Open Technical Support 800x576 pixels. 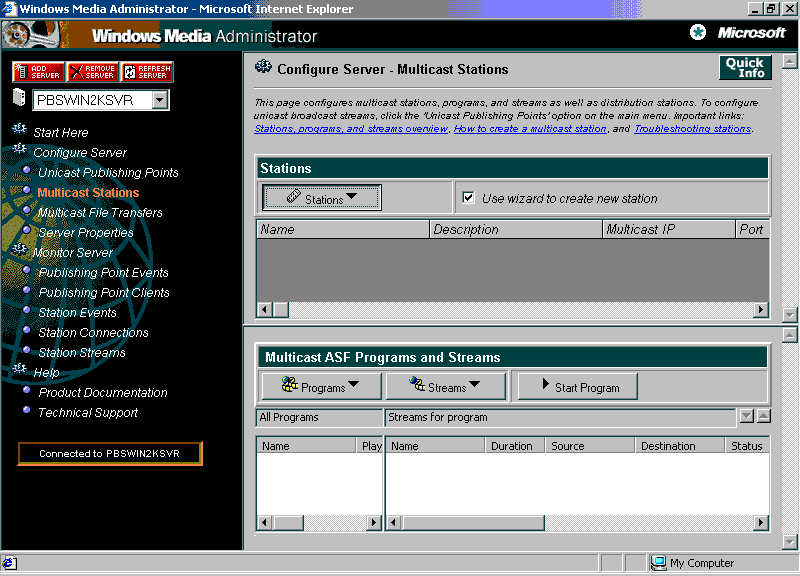click(x=88, y=412)
